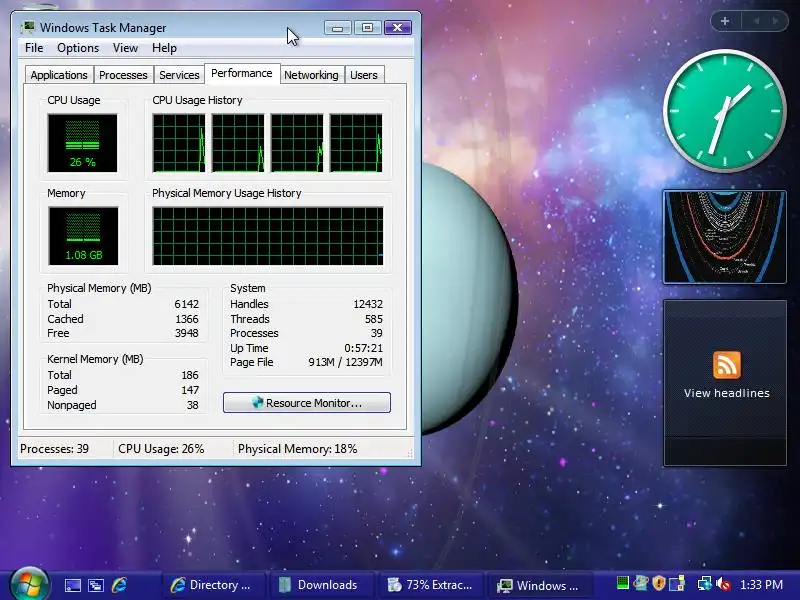Select the Performance tab
Image resolution: width=800 pixels, height=600 pixels.
242,73
